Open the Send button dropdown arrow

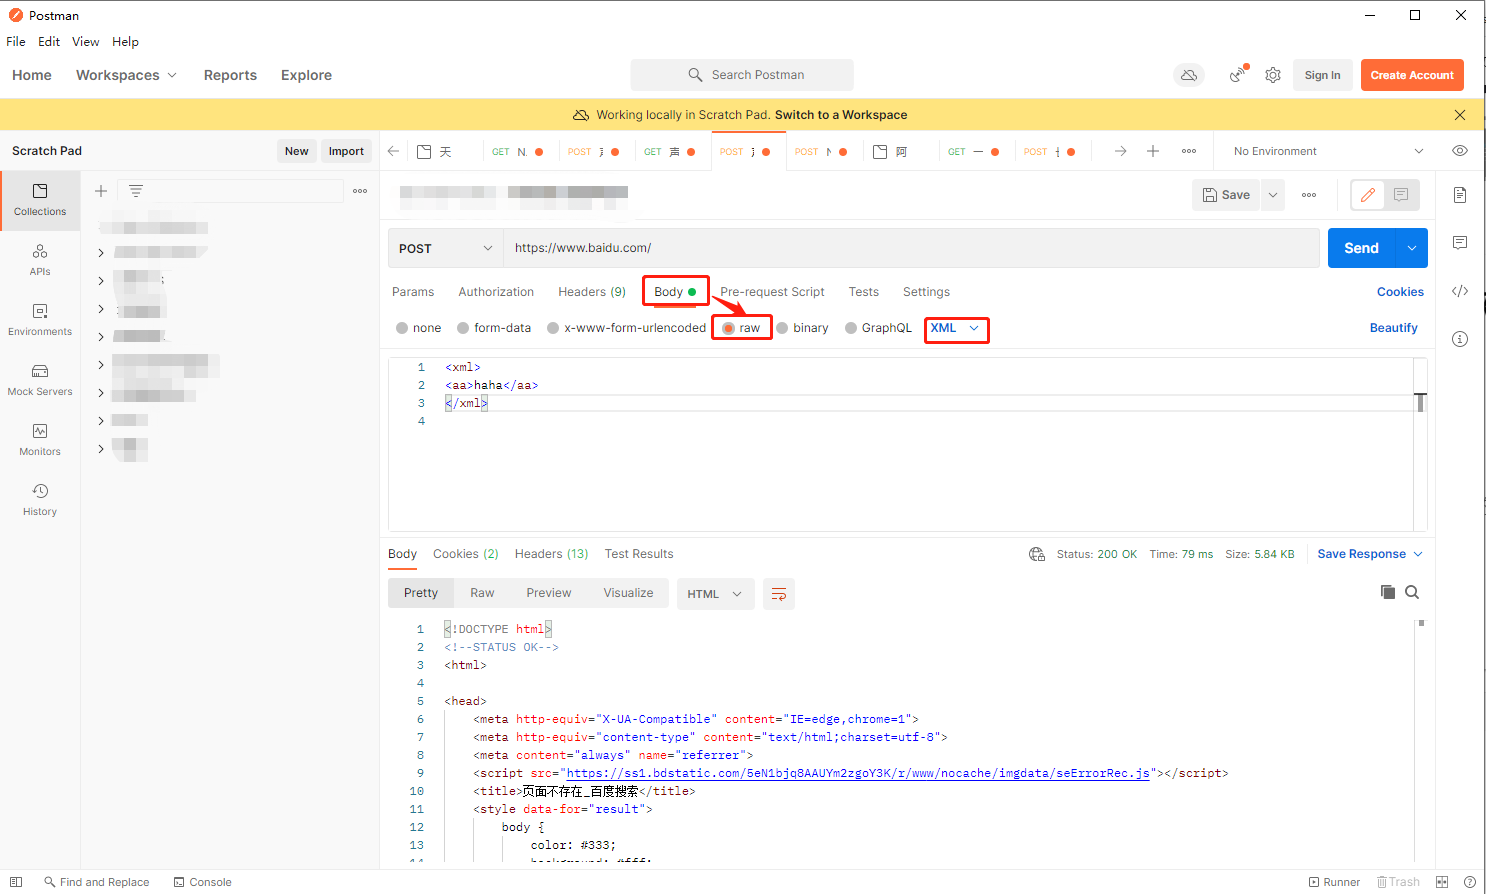coord(1411,248)
